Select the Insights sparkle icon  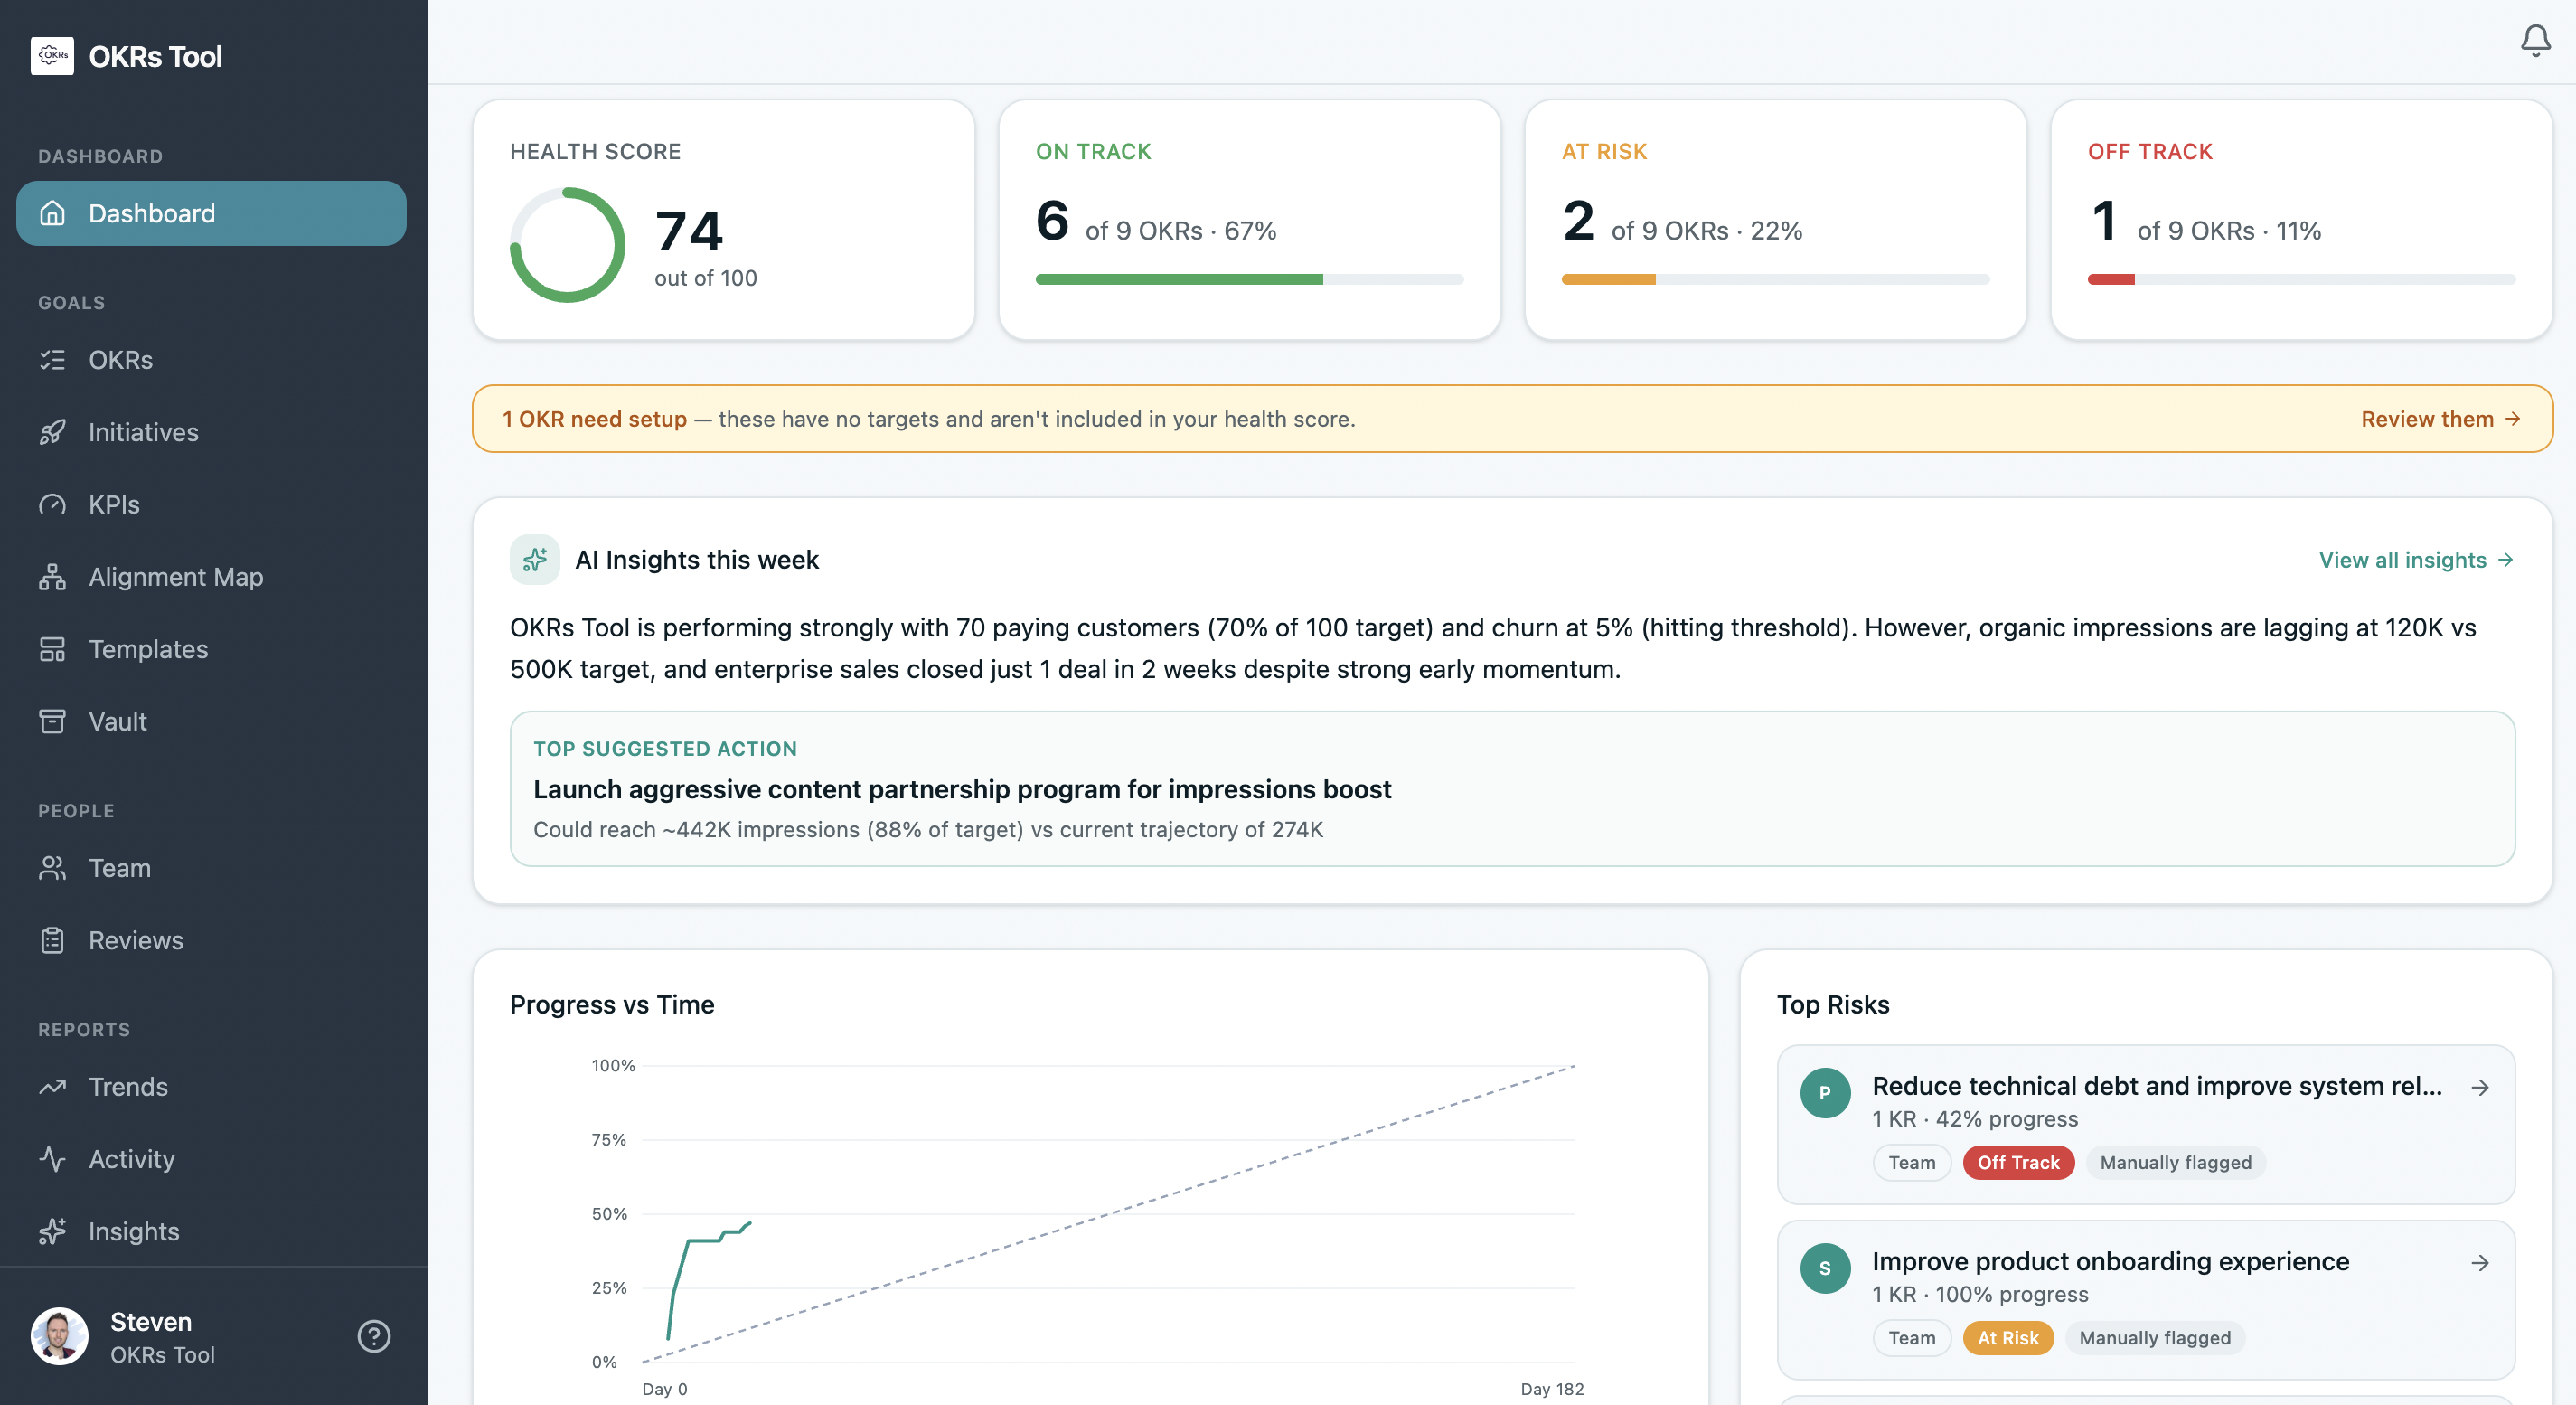pyautogui.click(x=53, y=1231)
